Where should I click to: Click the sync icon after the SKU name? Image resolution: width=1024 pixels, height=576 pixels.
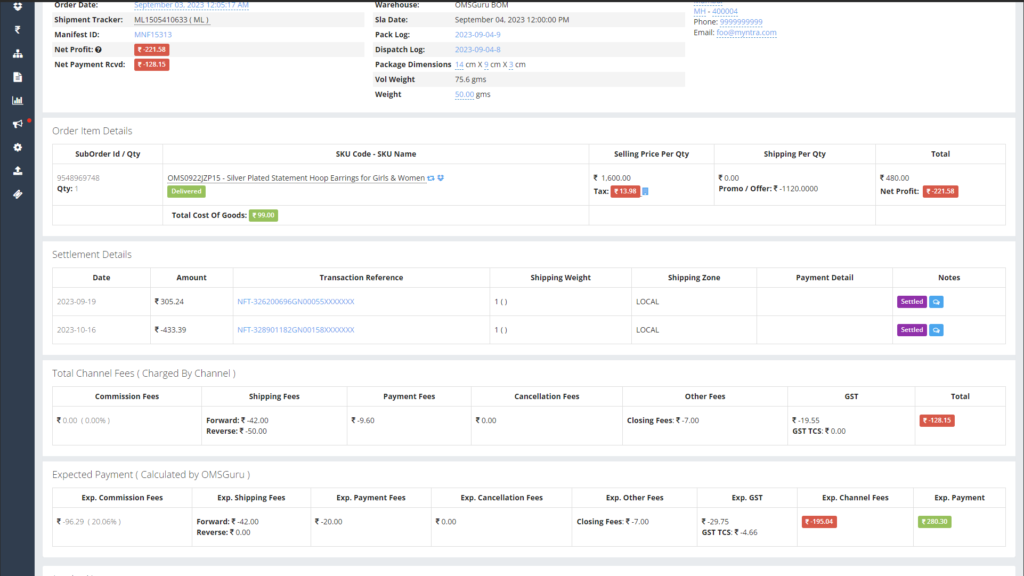pos(431,178)
